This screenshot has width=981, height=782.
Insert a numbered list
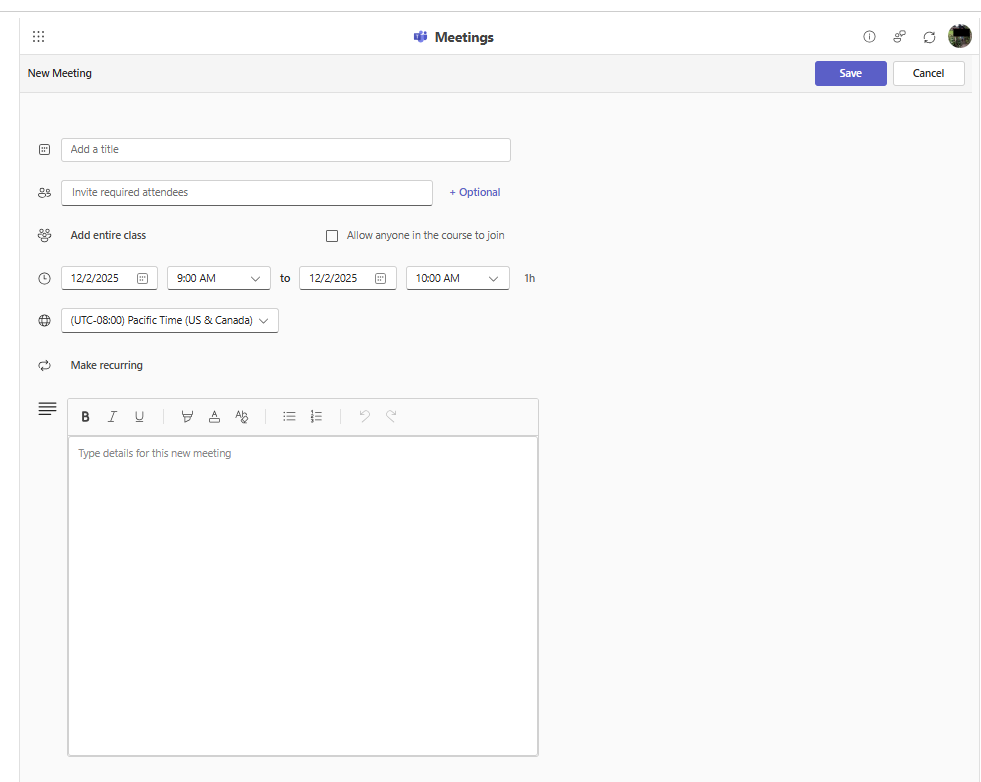(x=316, y=416)
